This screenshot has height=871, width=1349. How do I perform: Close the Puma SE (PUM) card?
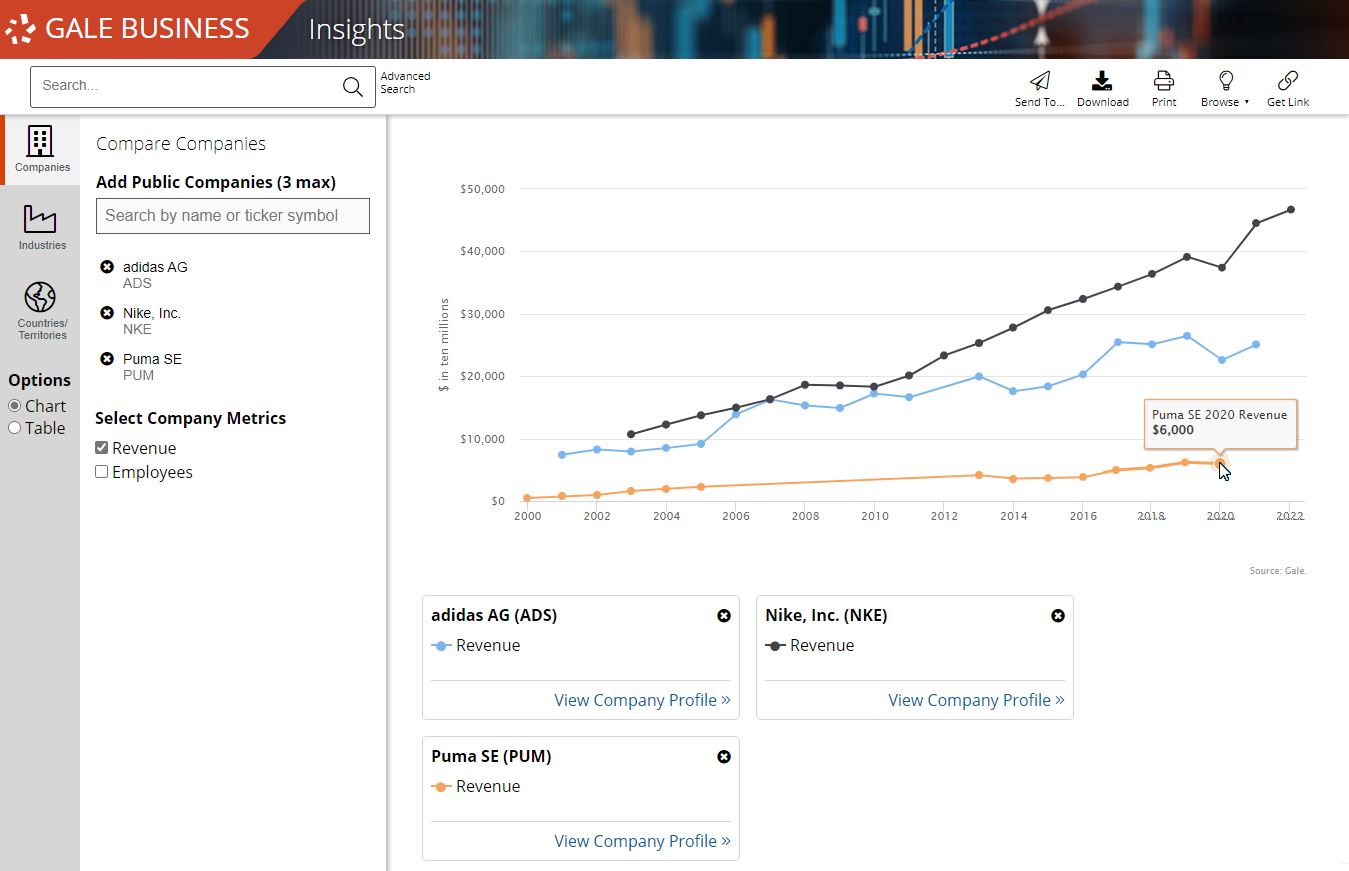[x=724, y=757]
